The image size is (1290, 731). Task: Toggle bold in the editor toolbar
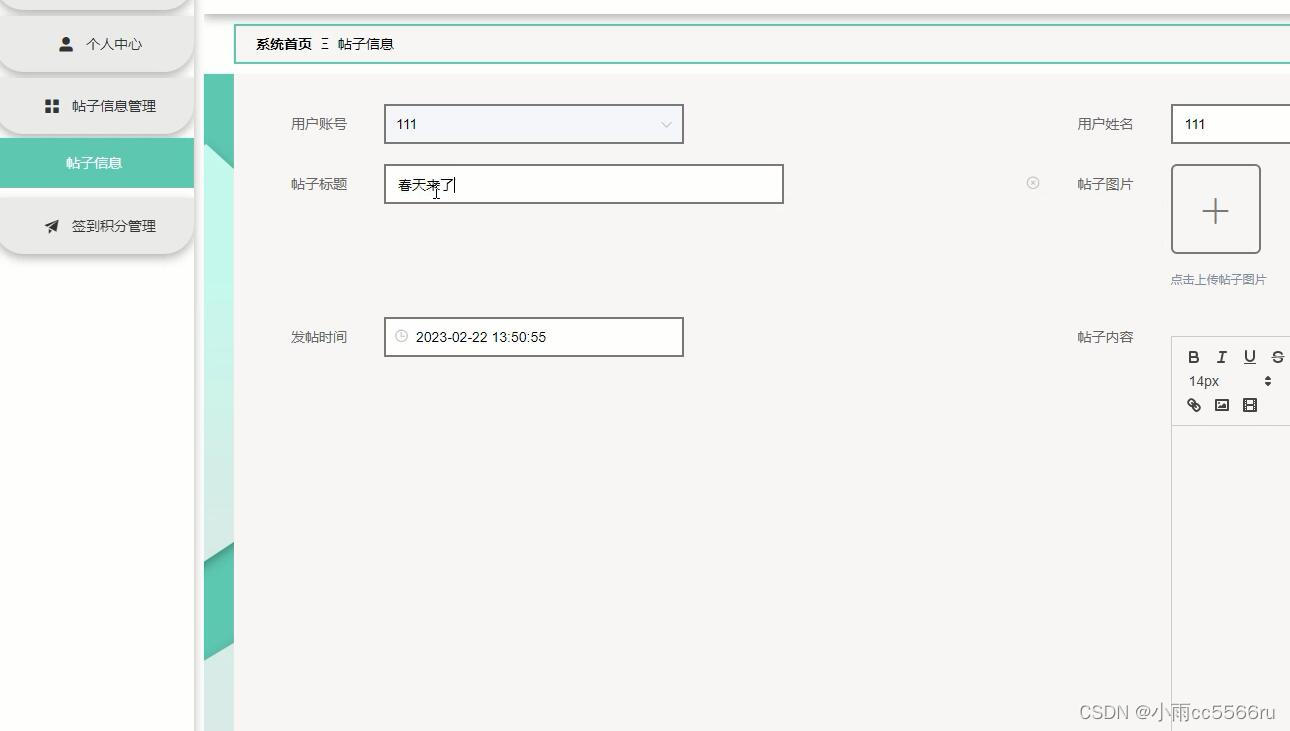coord(1193,357)
